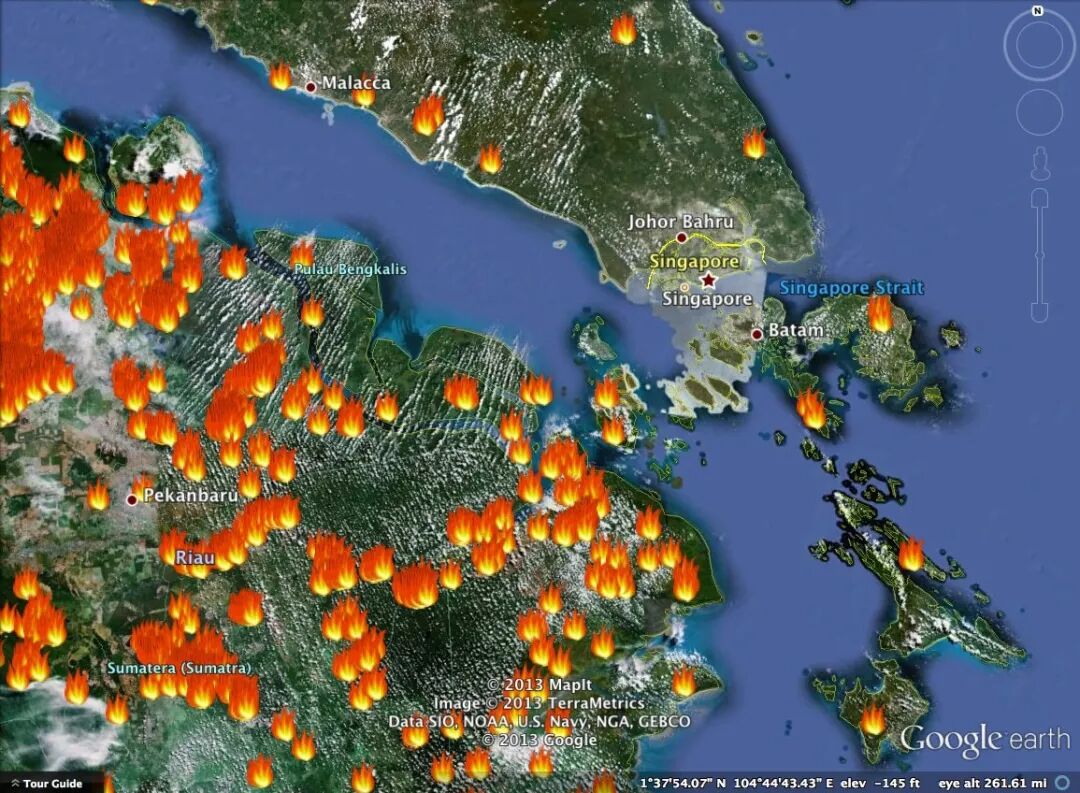The image size is (1080, 793).
Task: Click the move joystick circle below the compass
Action: [1039, 112]
